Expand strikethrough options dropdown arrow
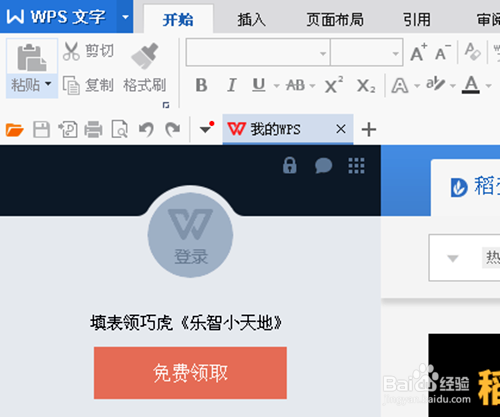The width and height of the screenshot is (500, 417). [x=312, y=86]
